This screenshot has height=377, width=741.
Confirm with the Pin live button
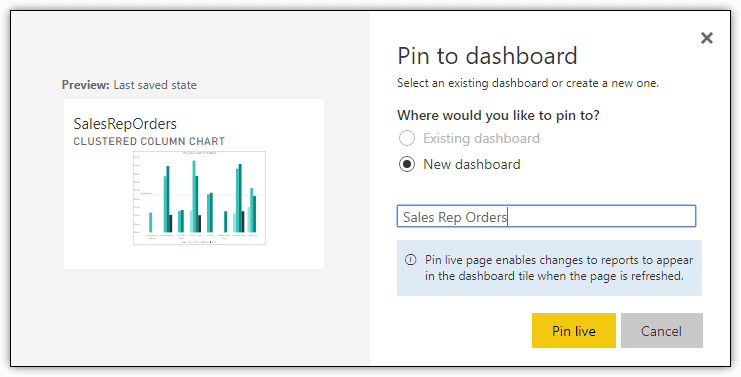[574, 331]
